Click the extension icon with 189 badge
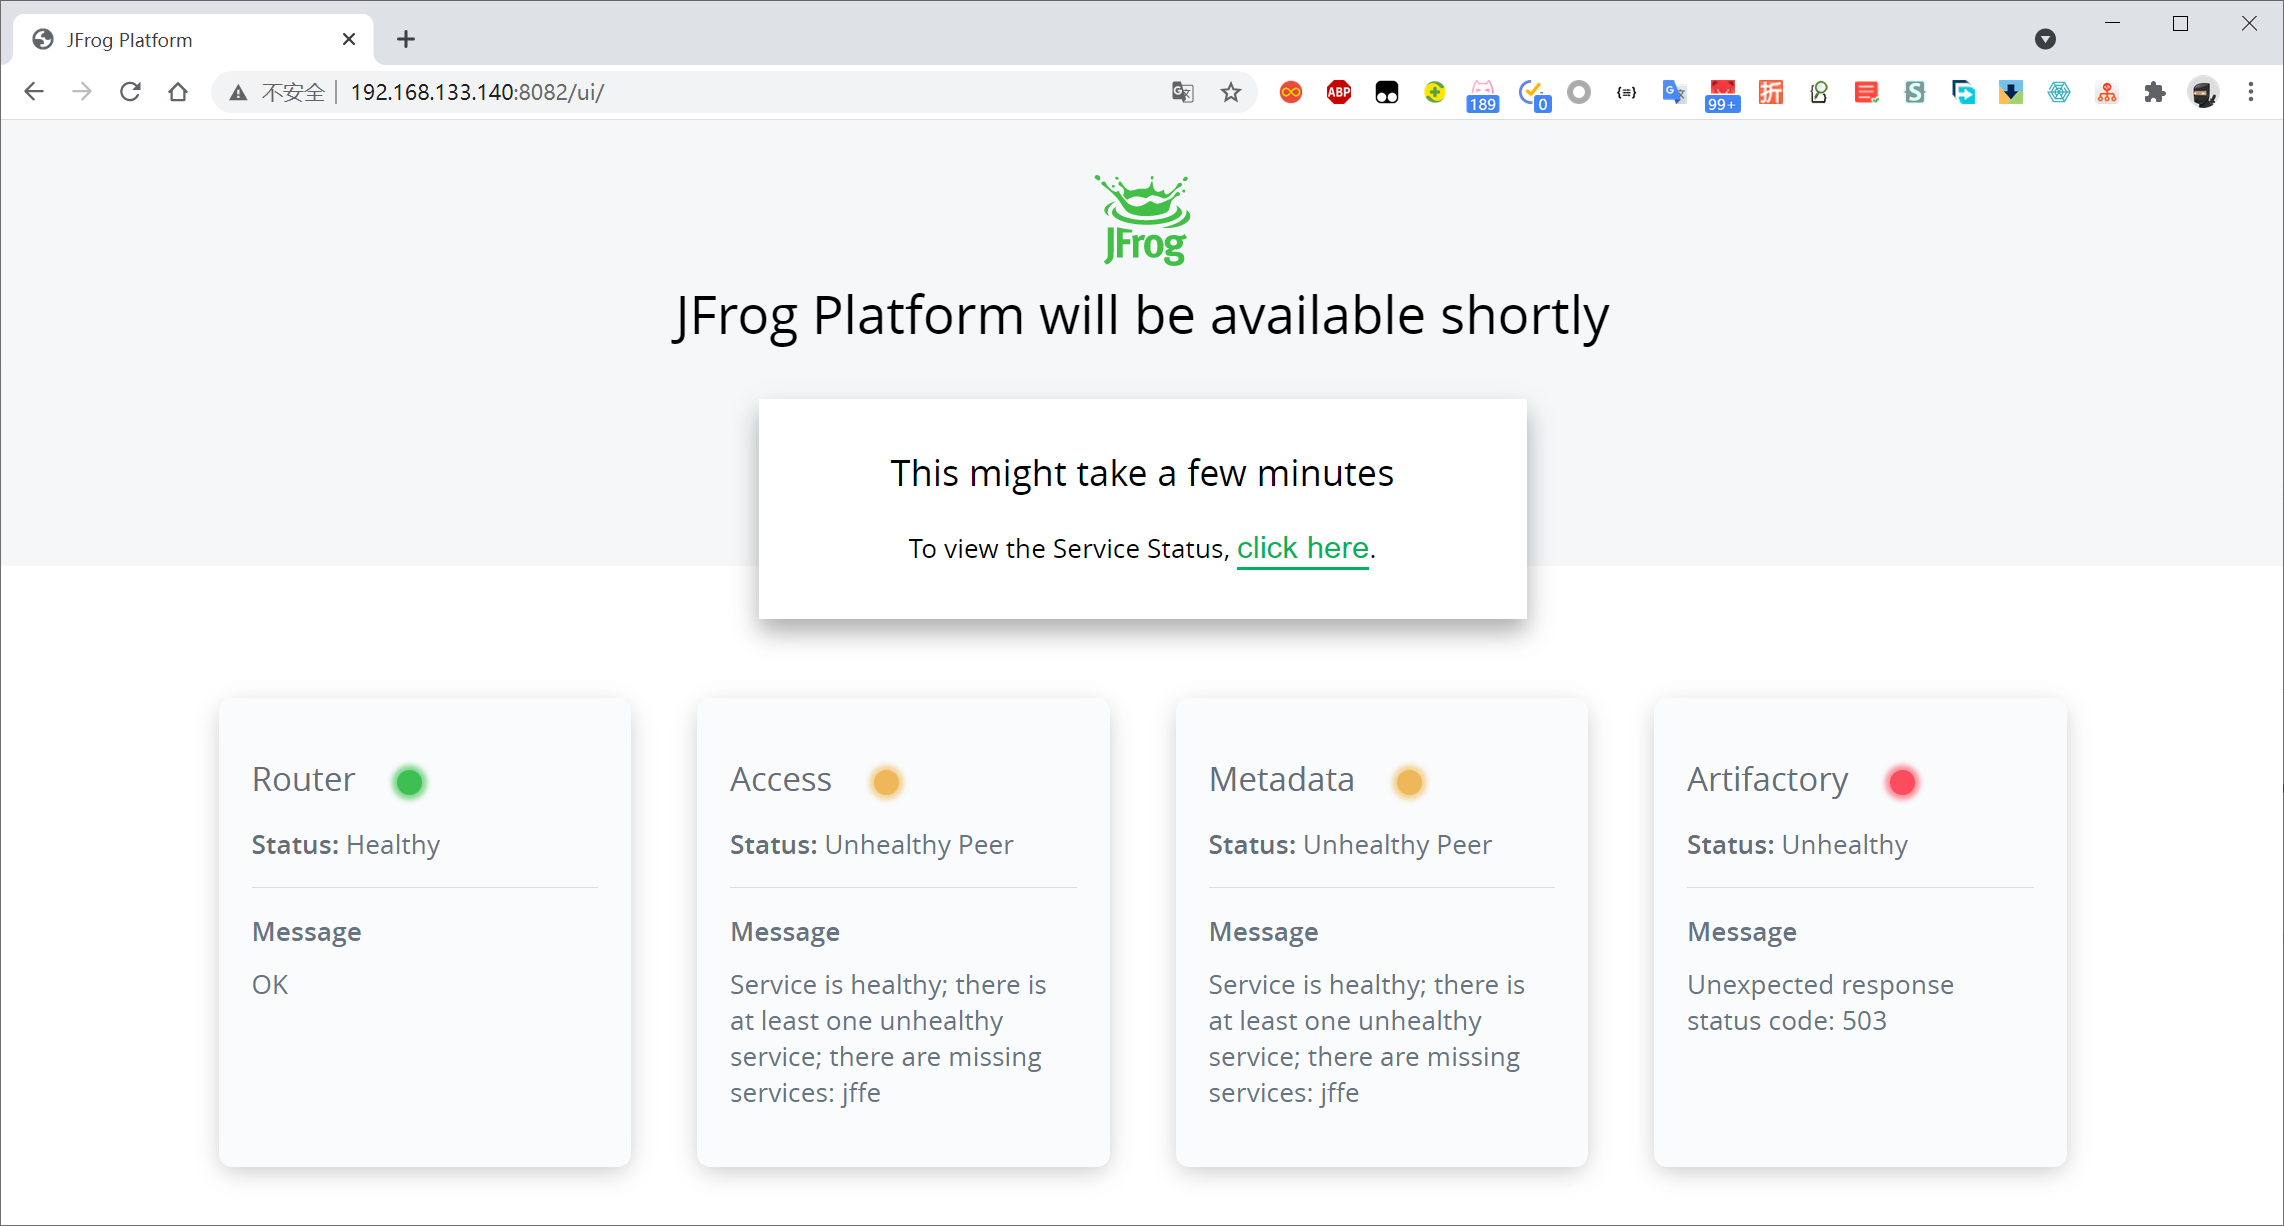The image size is (2284, 1226). 1482,94
